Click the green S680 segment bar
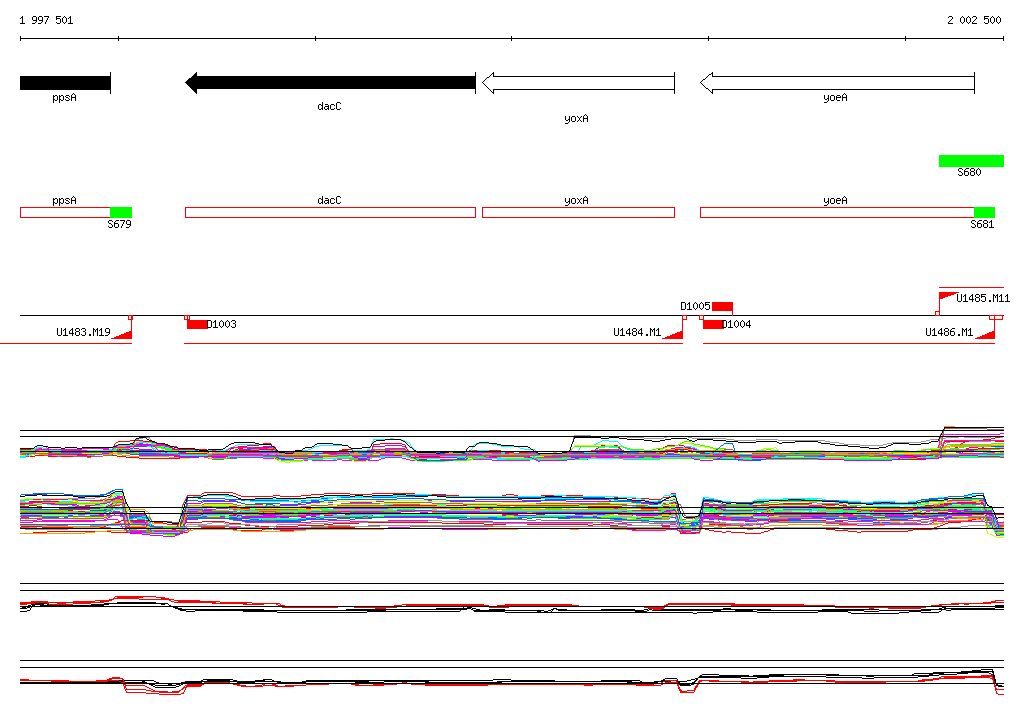 971,161
